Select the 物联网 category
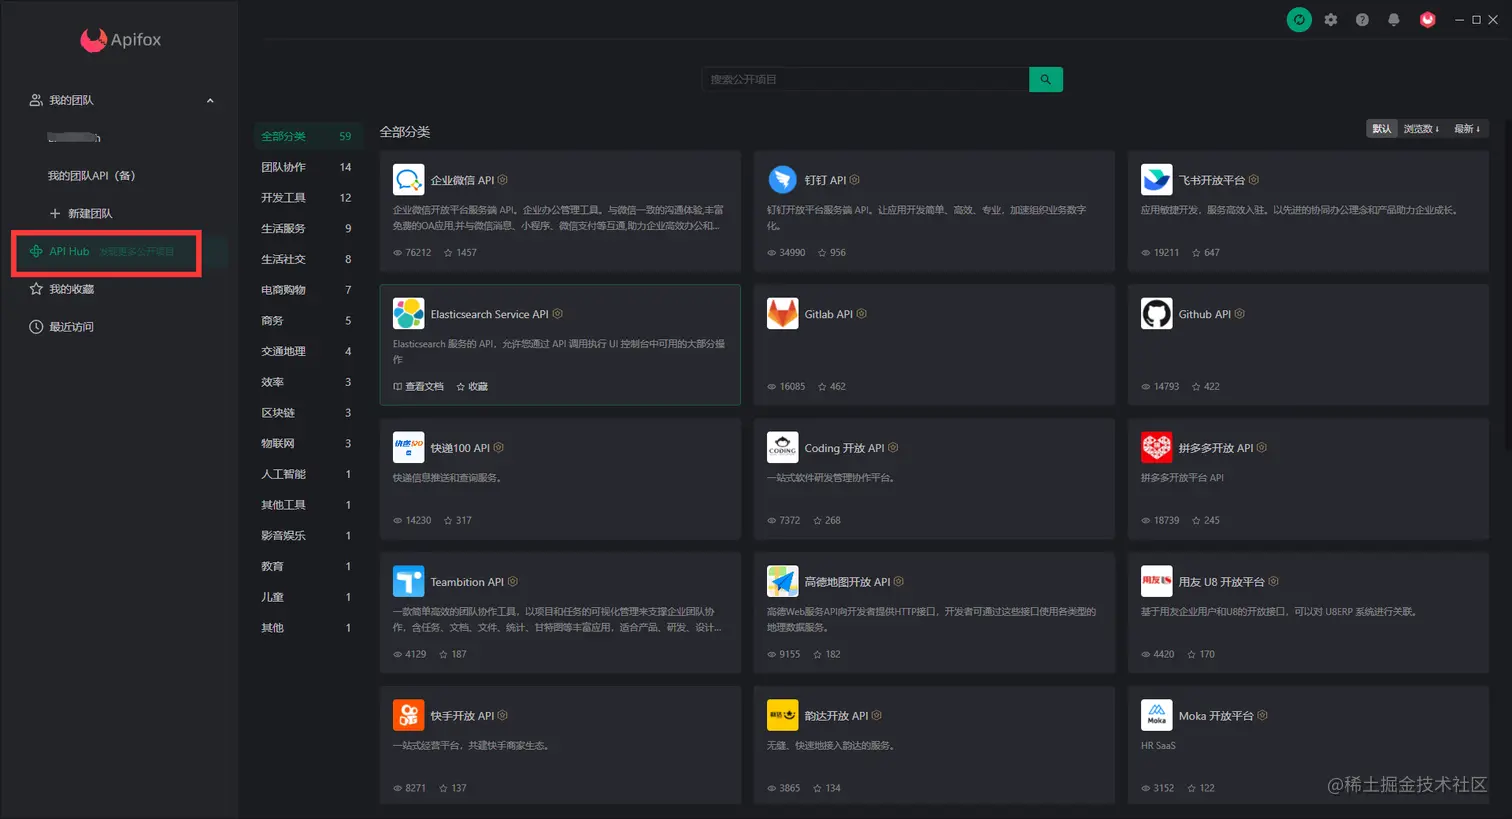This screenshot has height=819, width=1512. pos(306,444)
